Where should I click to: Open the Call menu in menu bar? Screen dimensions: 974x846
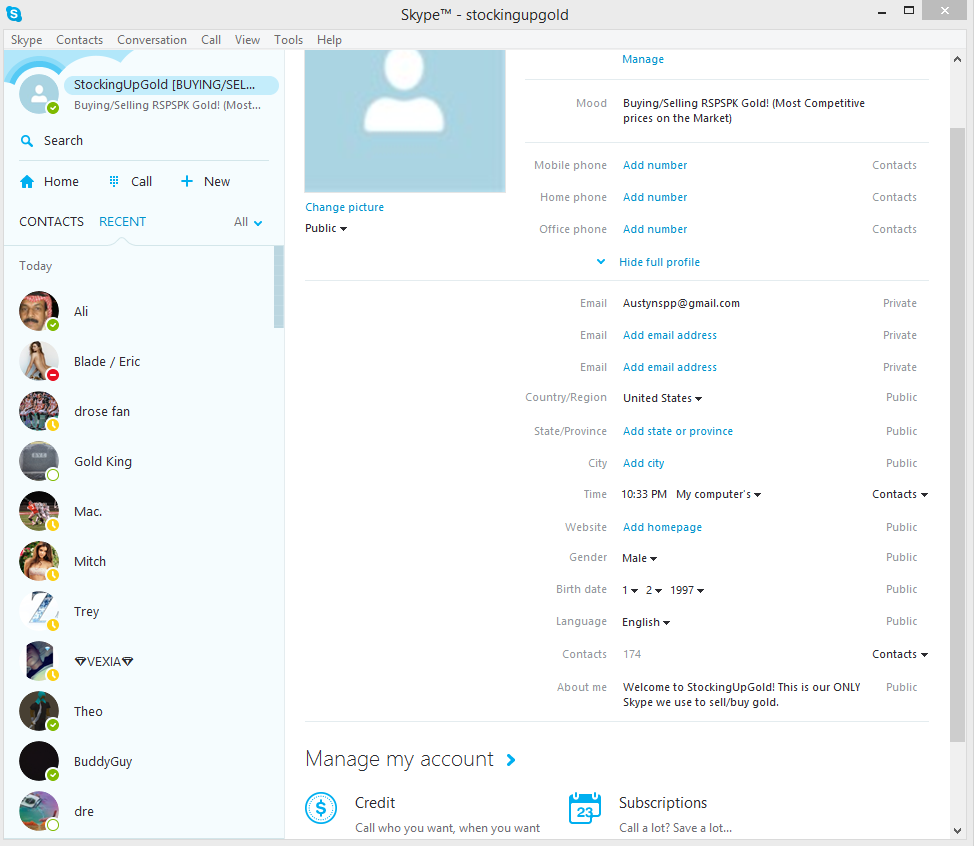coord(211,40)
